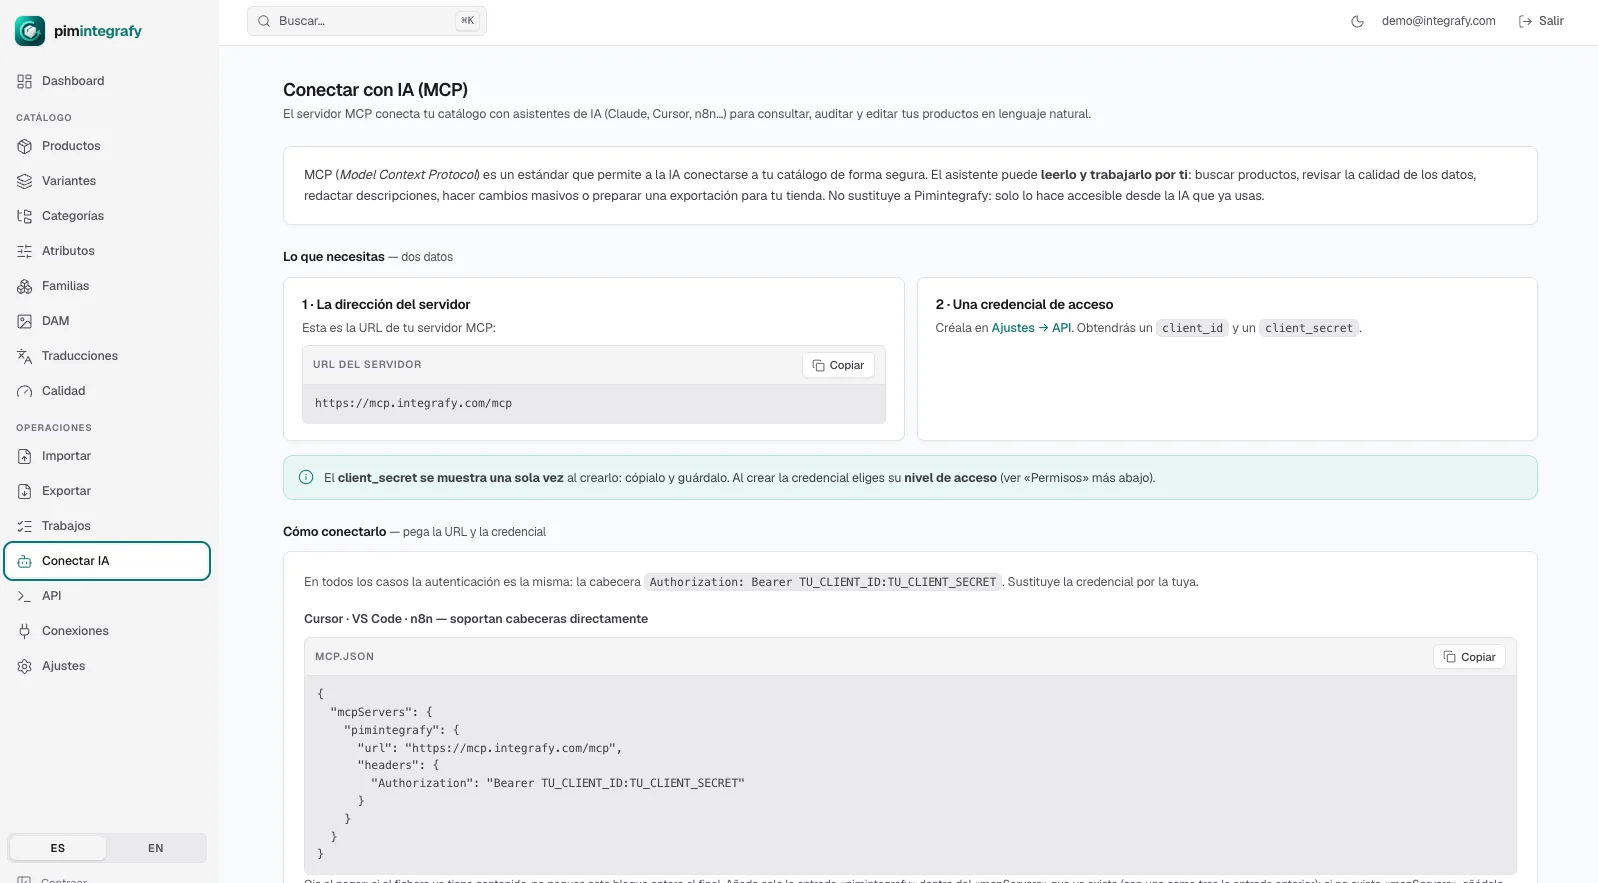Follow the Ajustes → API link

pos(1032,328)
